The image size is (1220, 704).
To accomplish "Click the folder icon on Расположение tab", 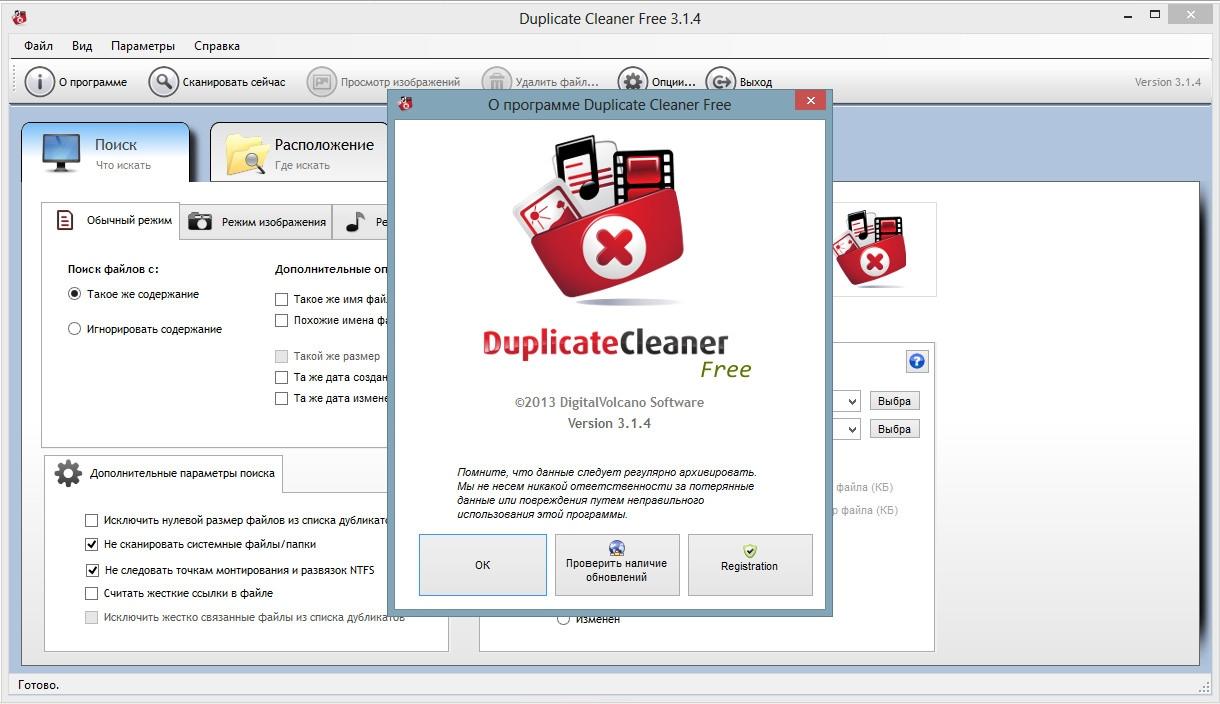I will (x=246, y=154).
